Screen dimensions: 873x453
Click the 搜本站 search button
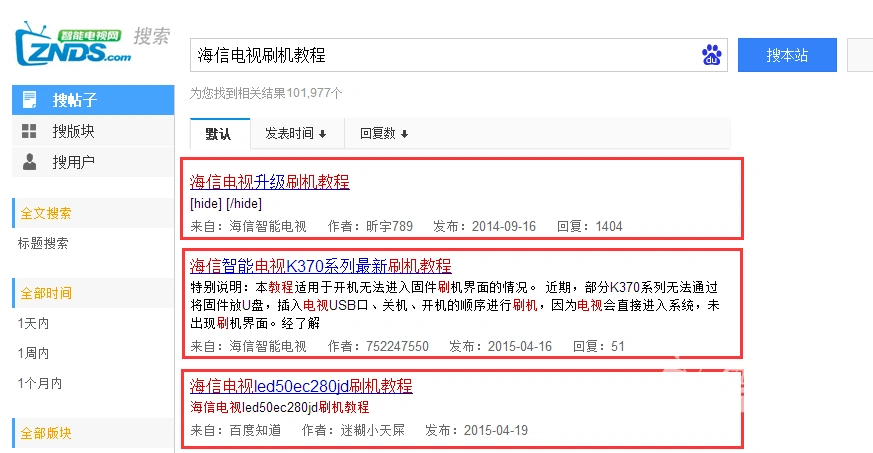point(787,55)
